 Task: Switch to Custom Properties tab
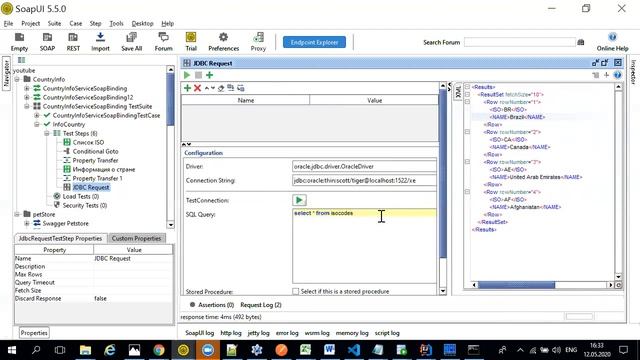tap(136, 238)
